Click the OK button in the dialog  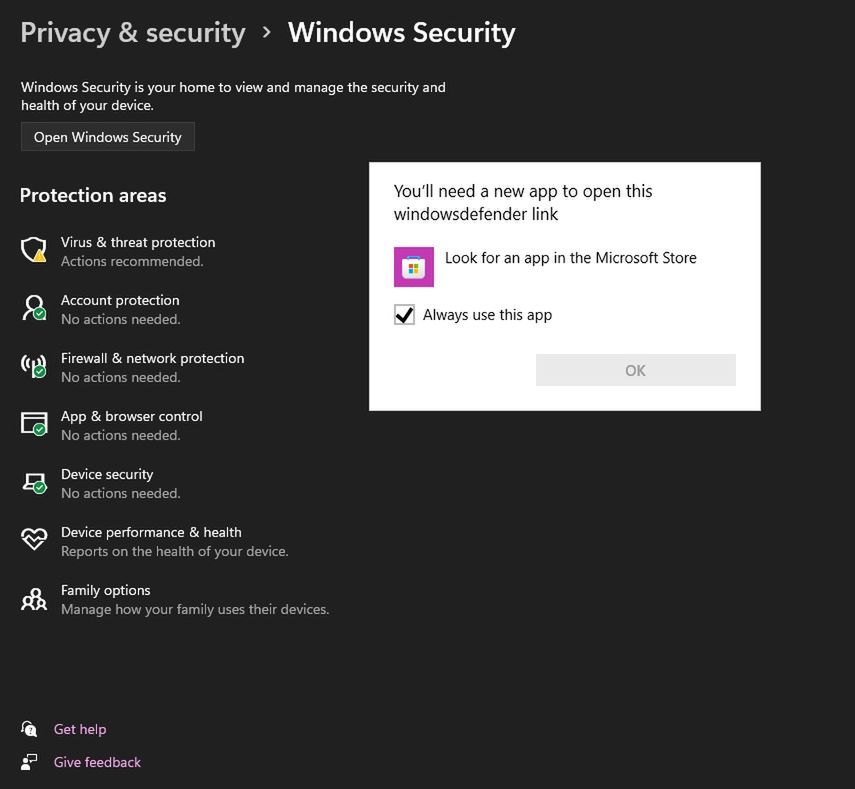(635, 370)
